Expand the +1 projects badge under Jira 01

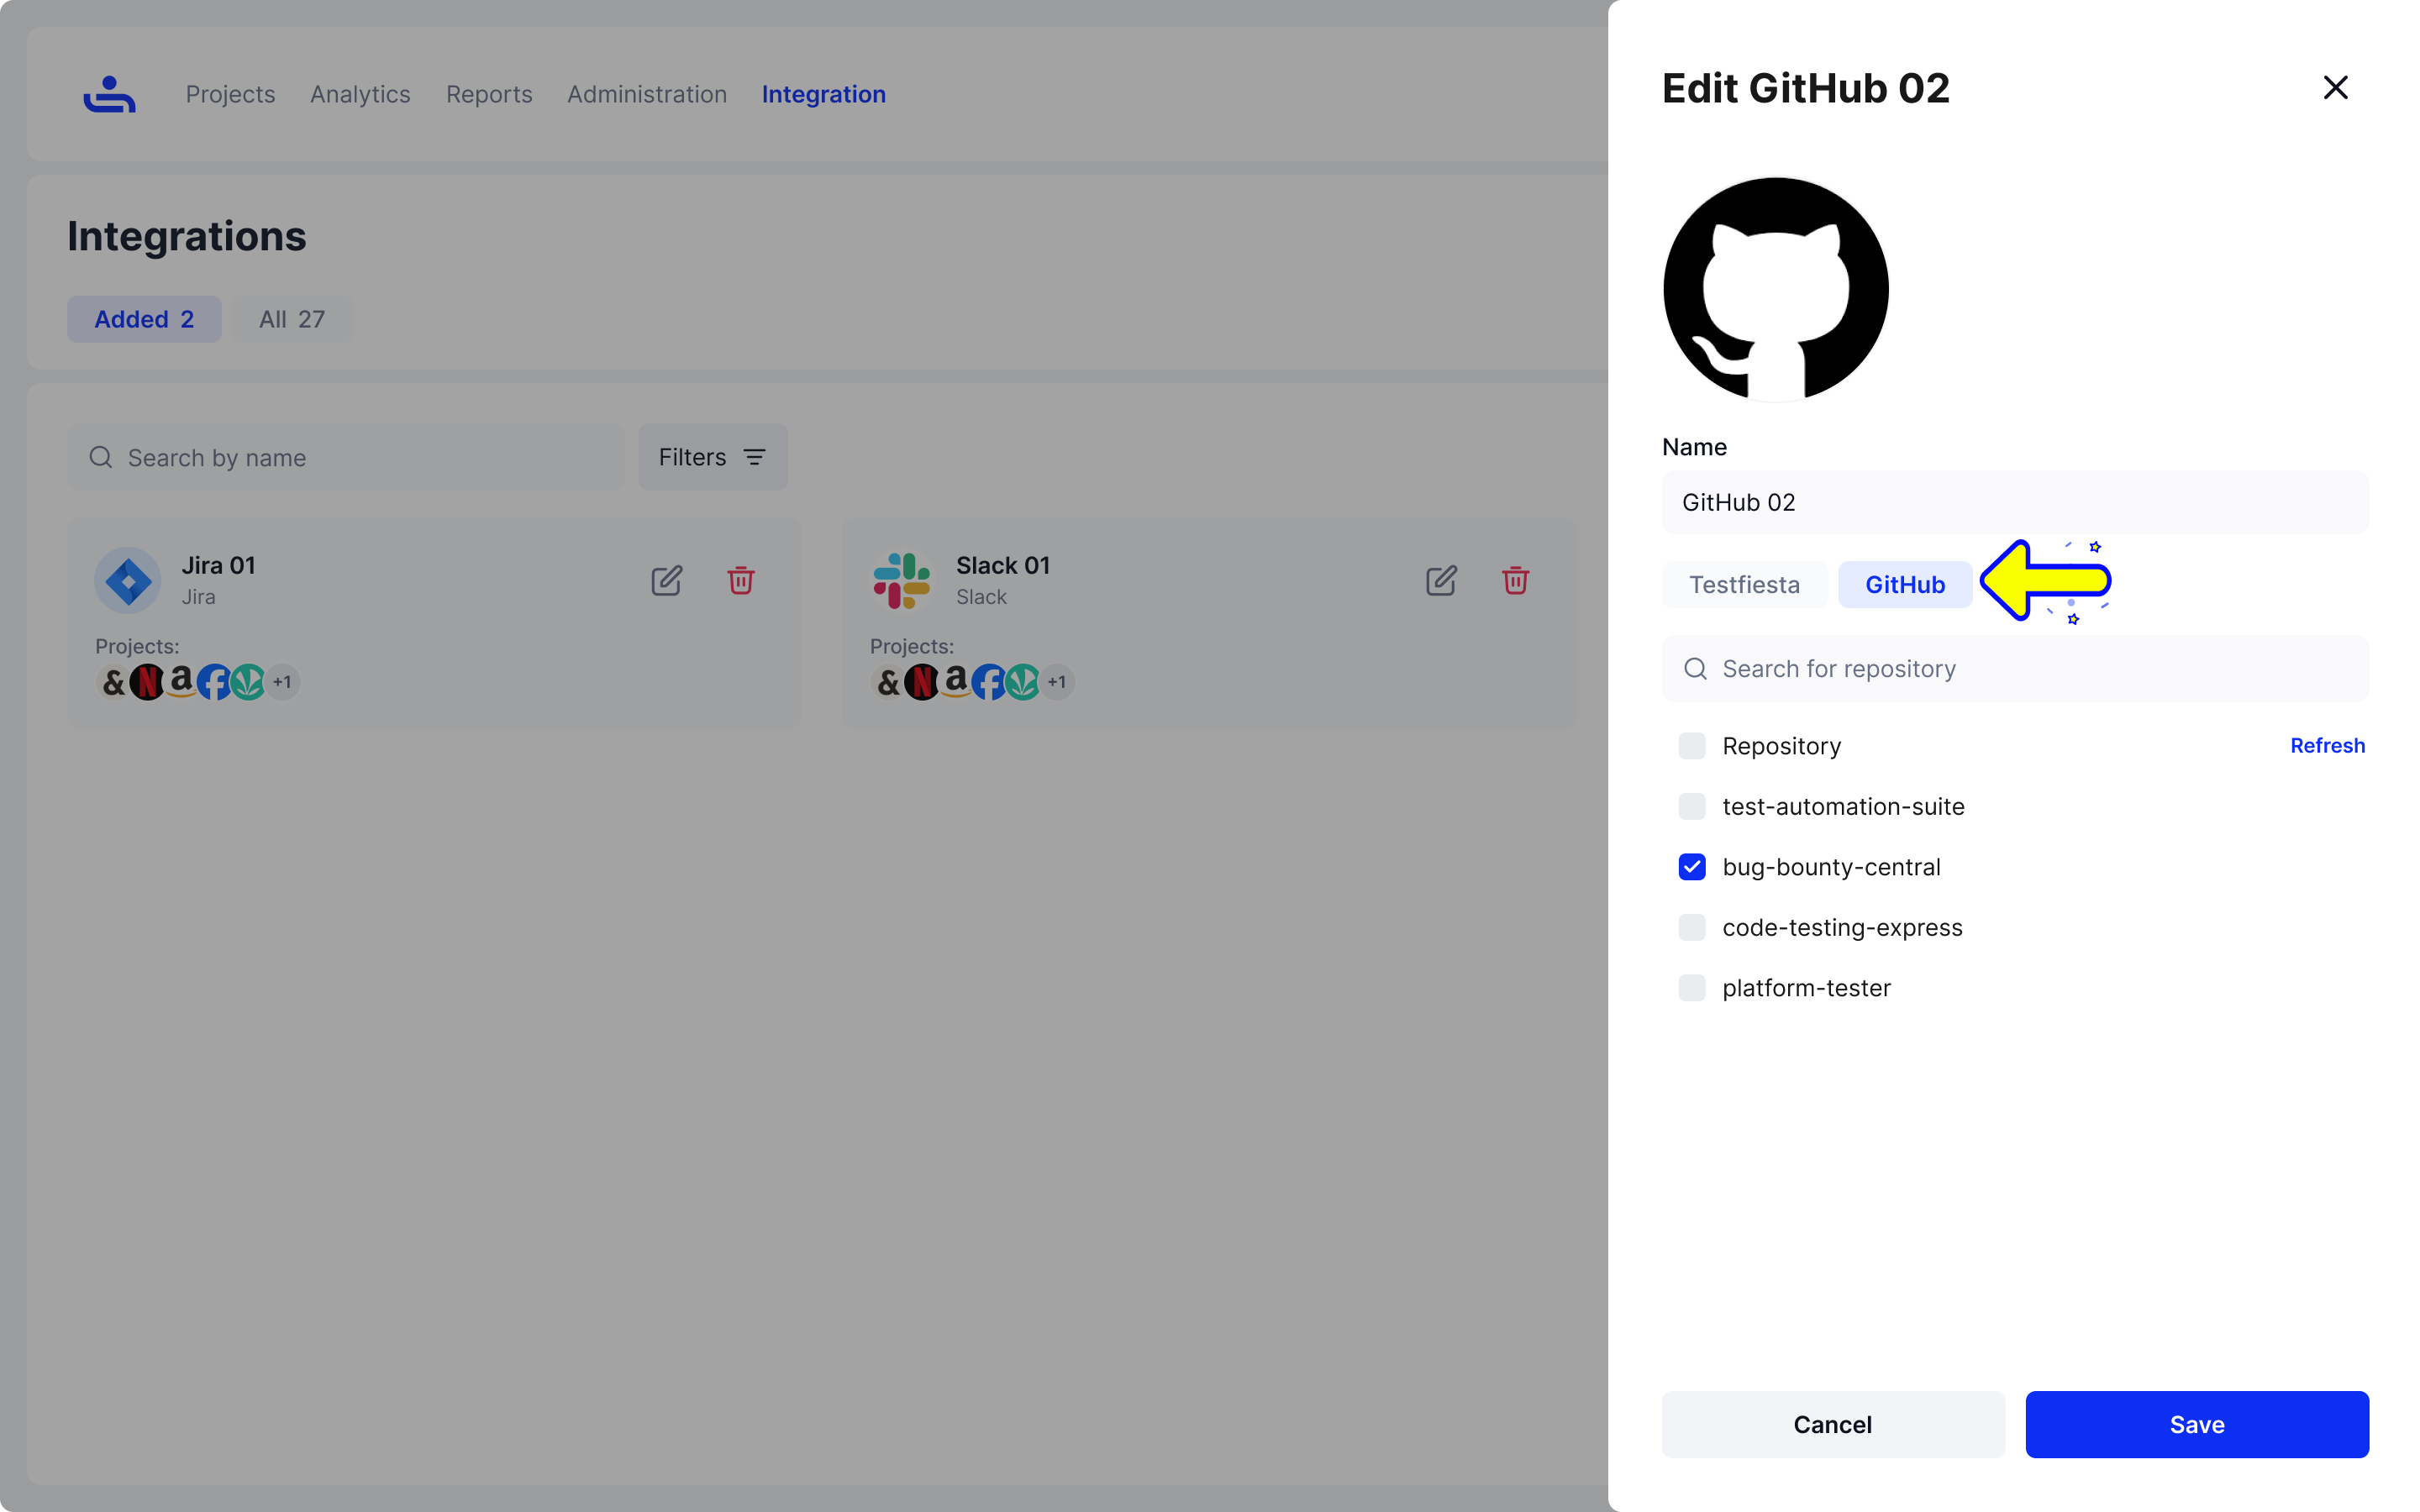point(282,682)
